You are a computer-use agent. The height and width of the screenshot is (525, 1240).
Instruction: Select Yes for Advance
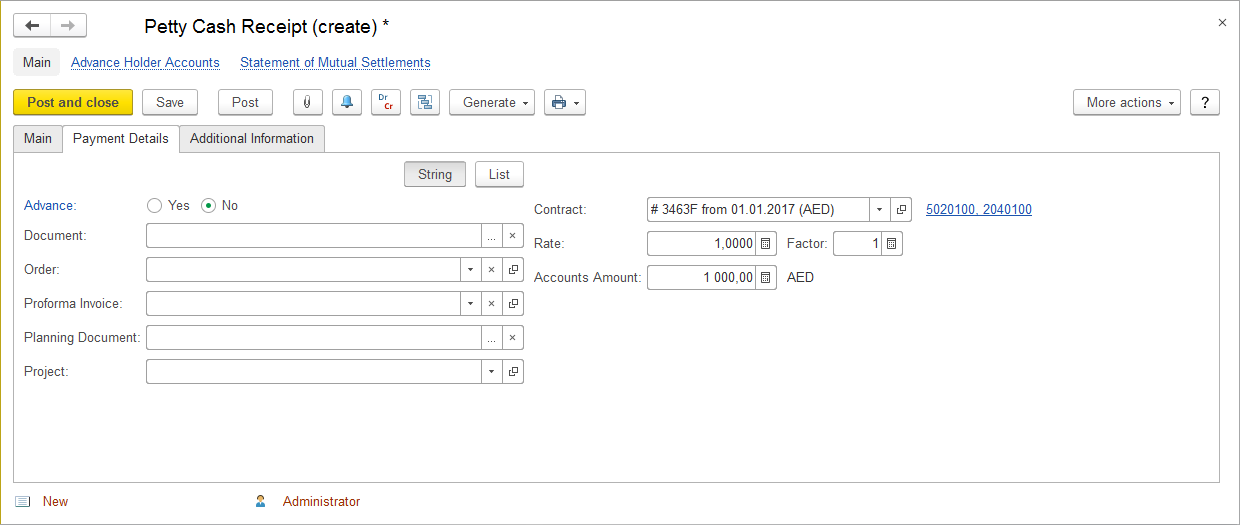154,205
